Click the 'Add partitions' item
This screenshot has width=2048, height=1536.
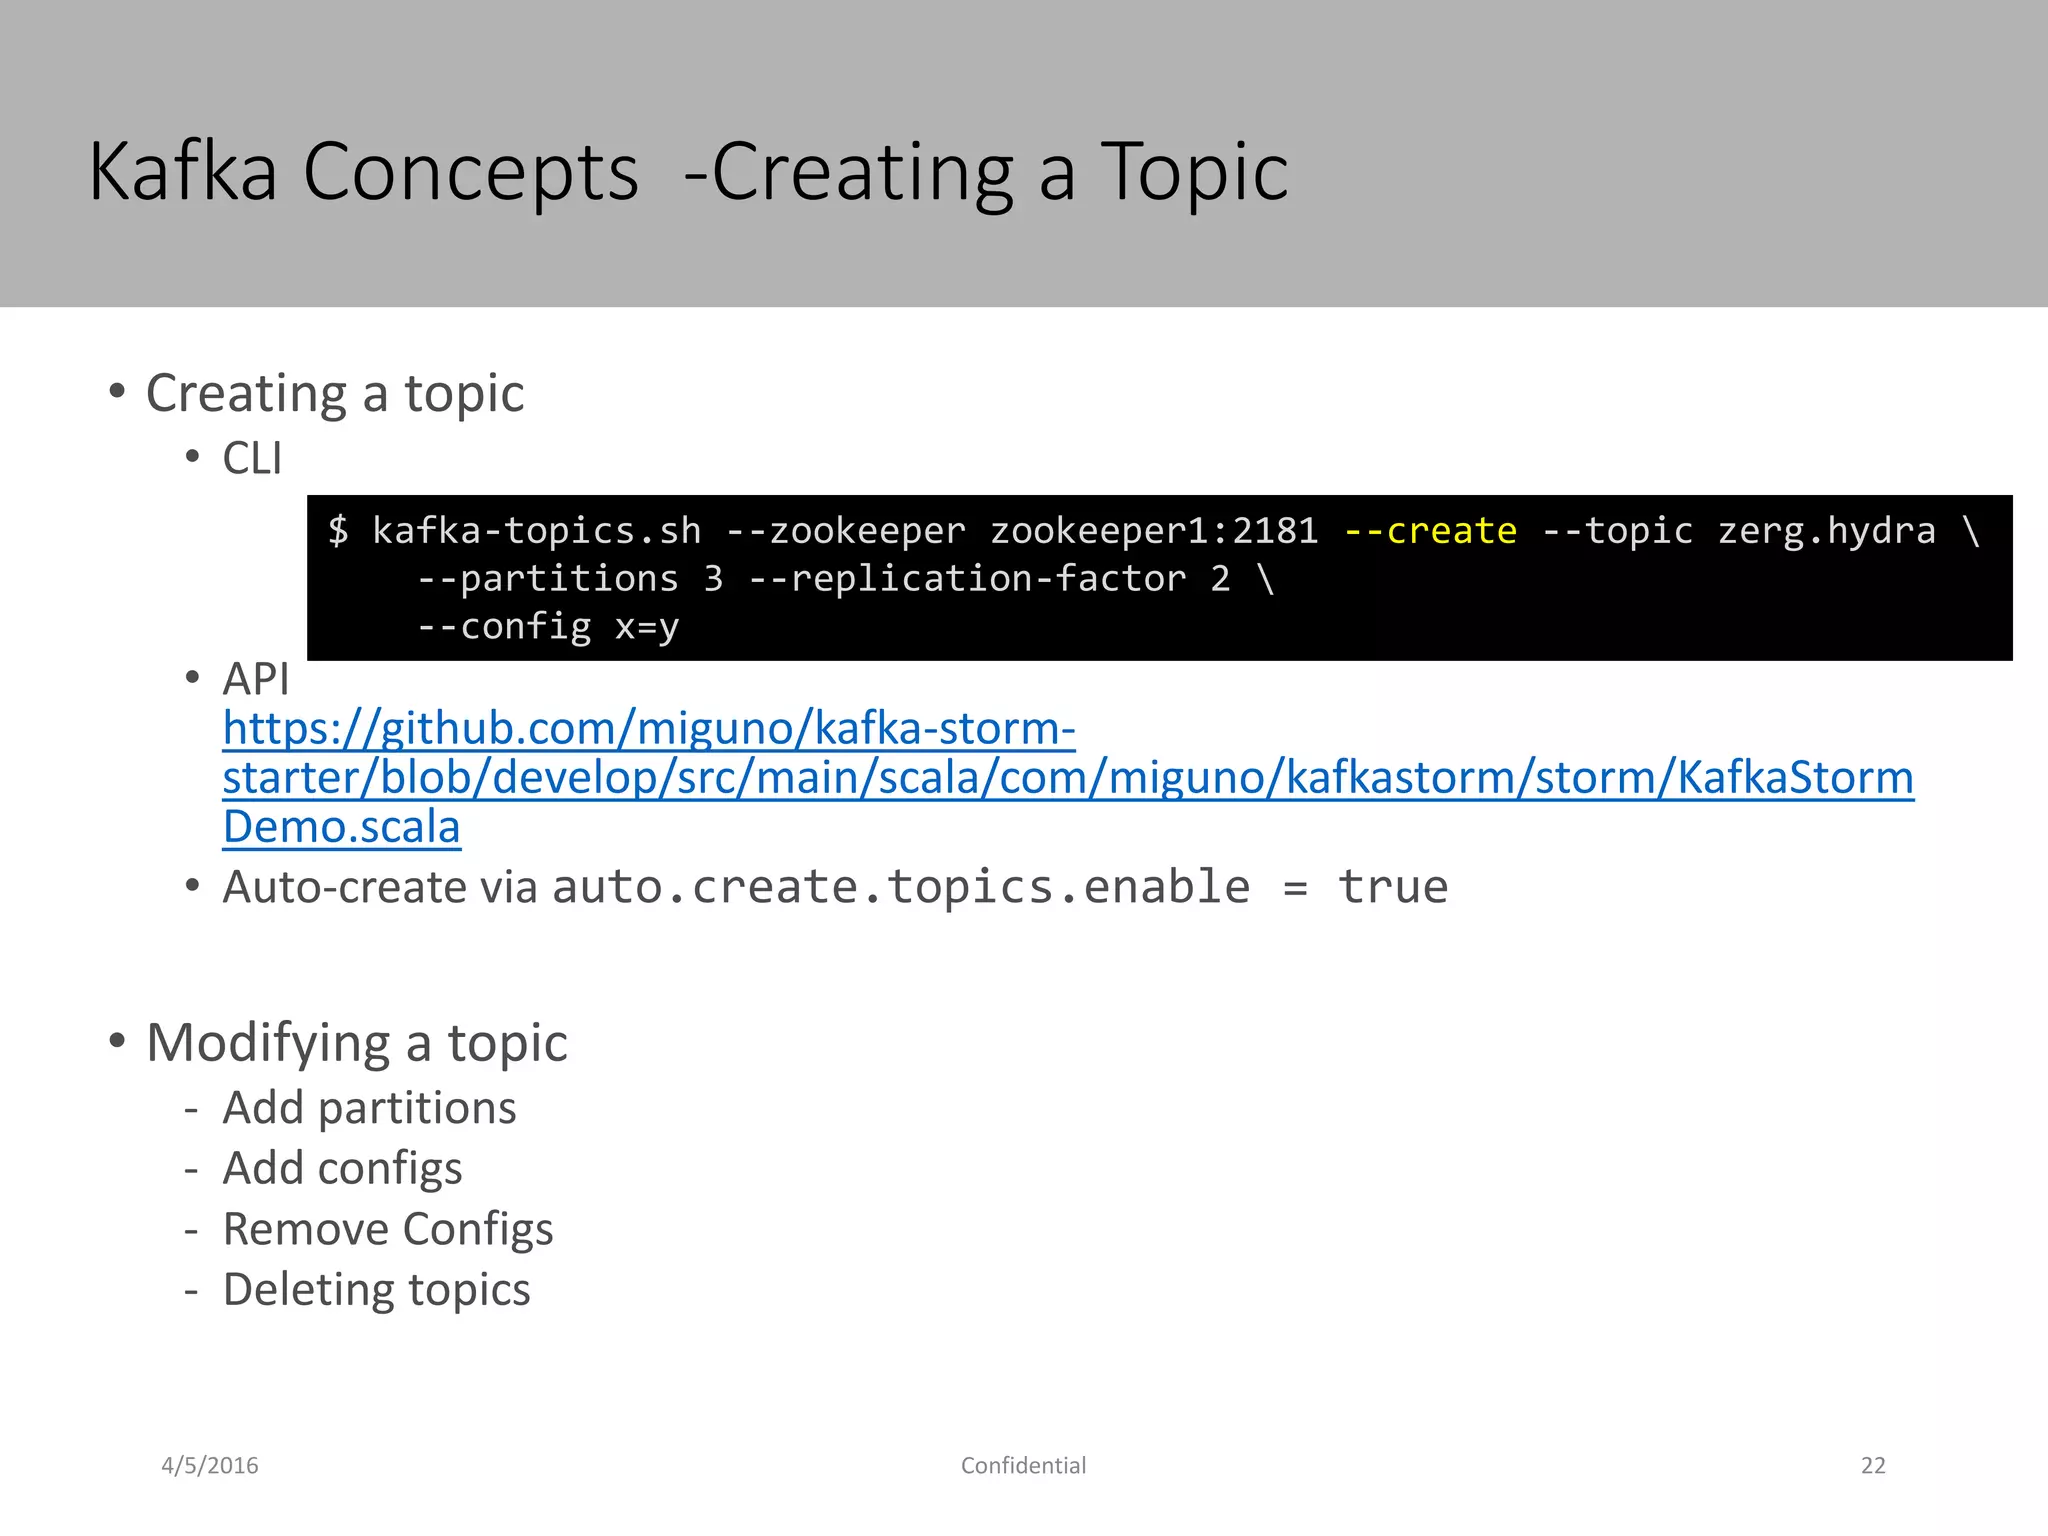369,1108
